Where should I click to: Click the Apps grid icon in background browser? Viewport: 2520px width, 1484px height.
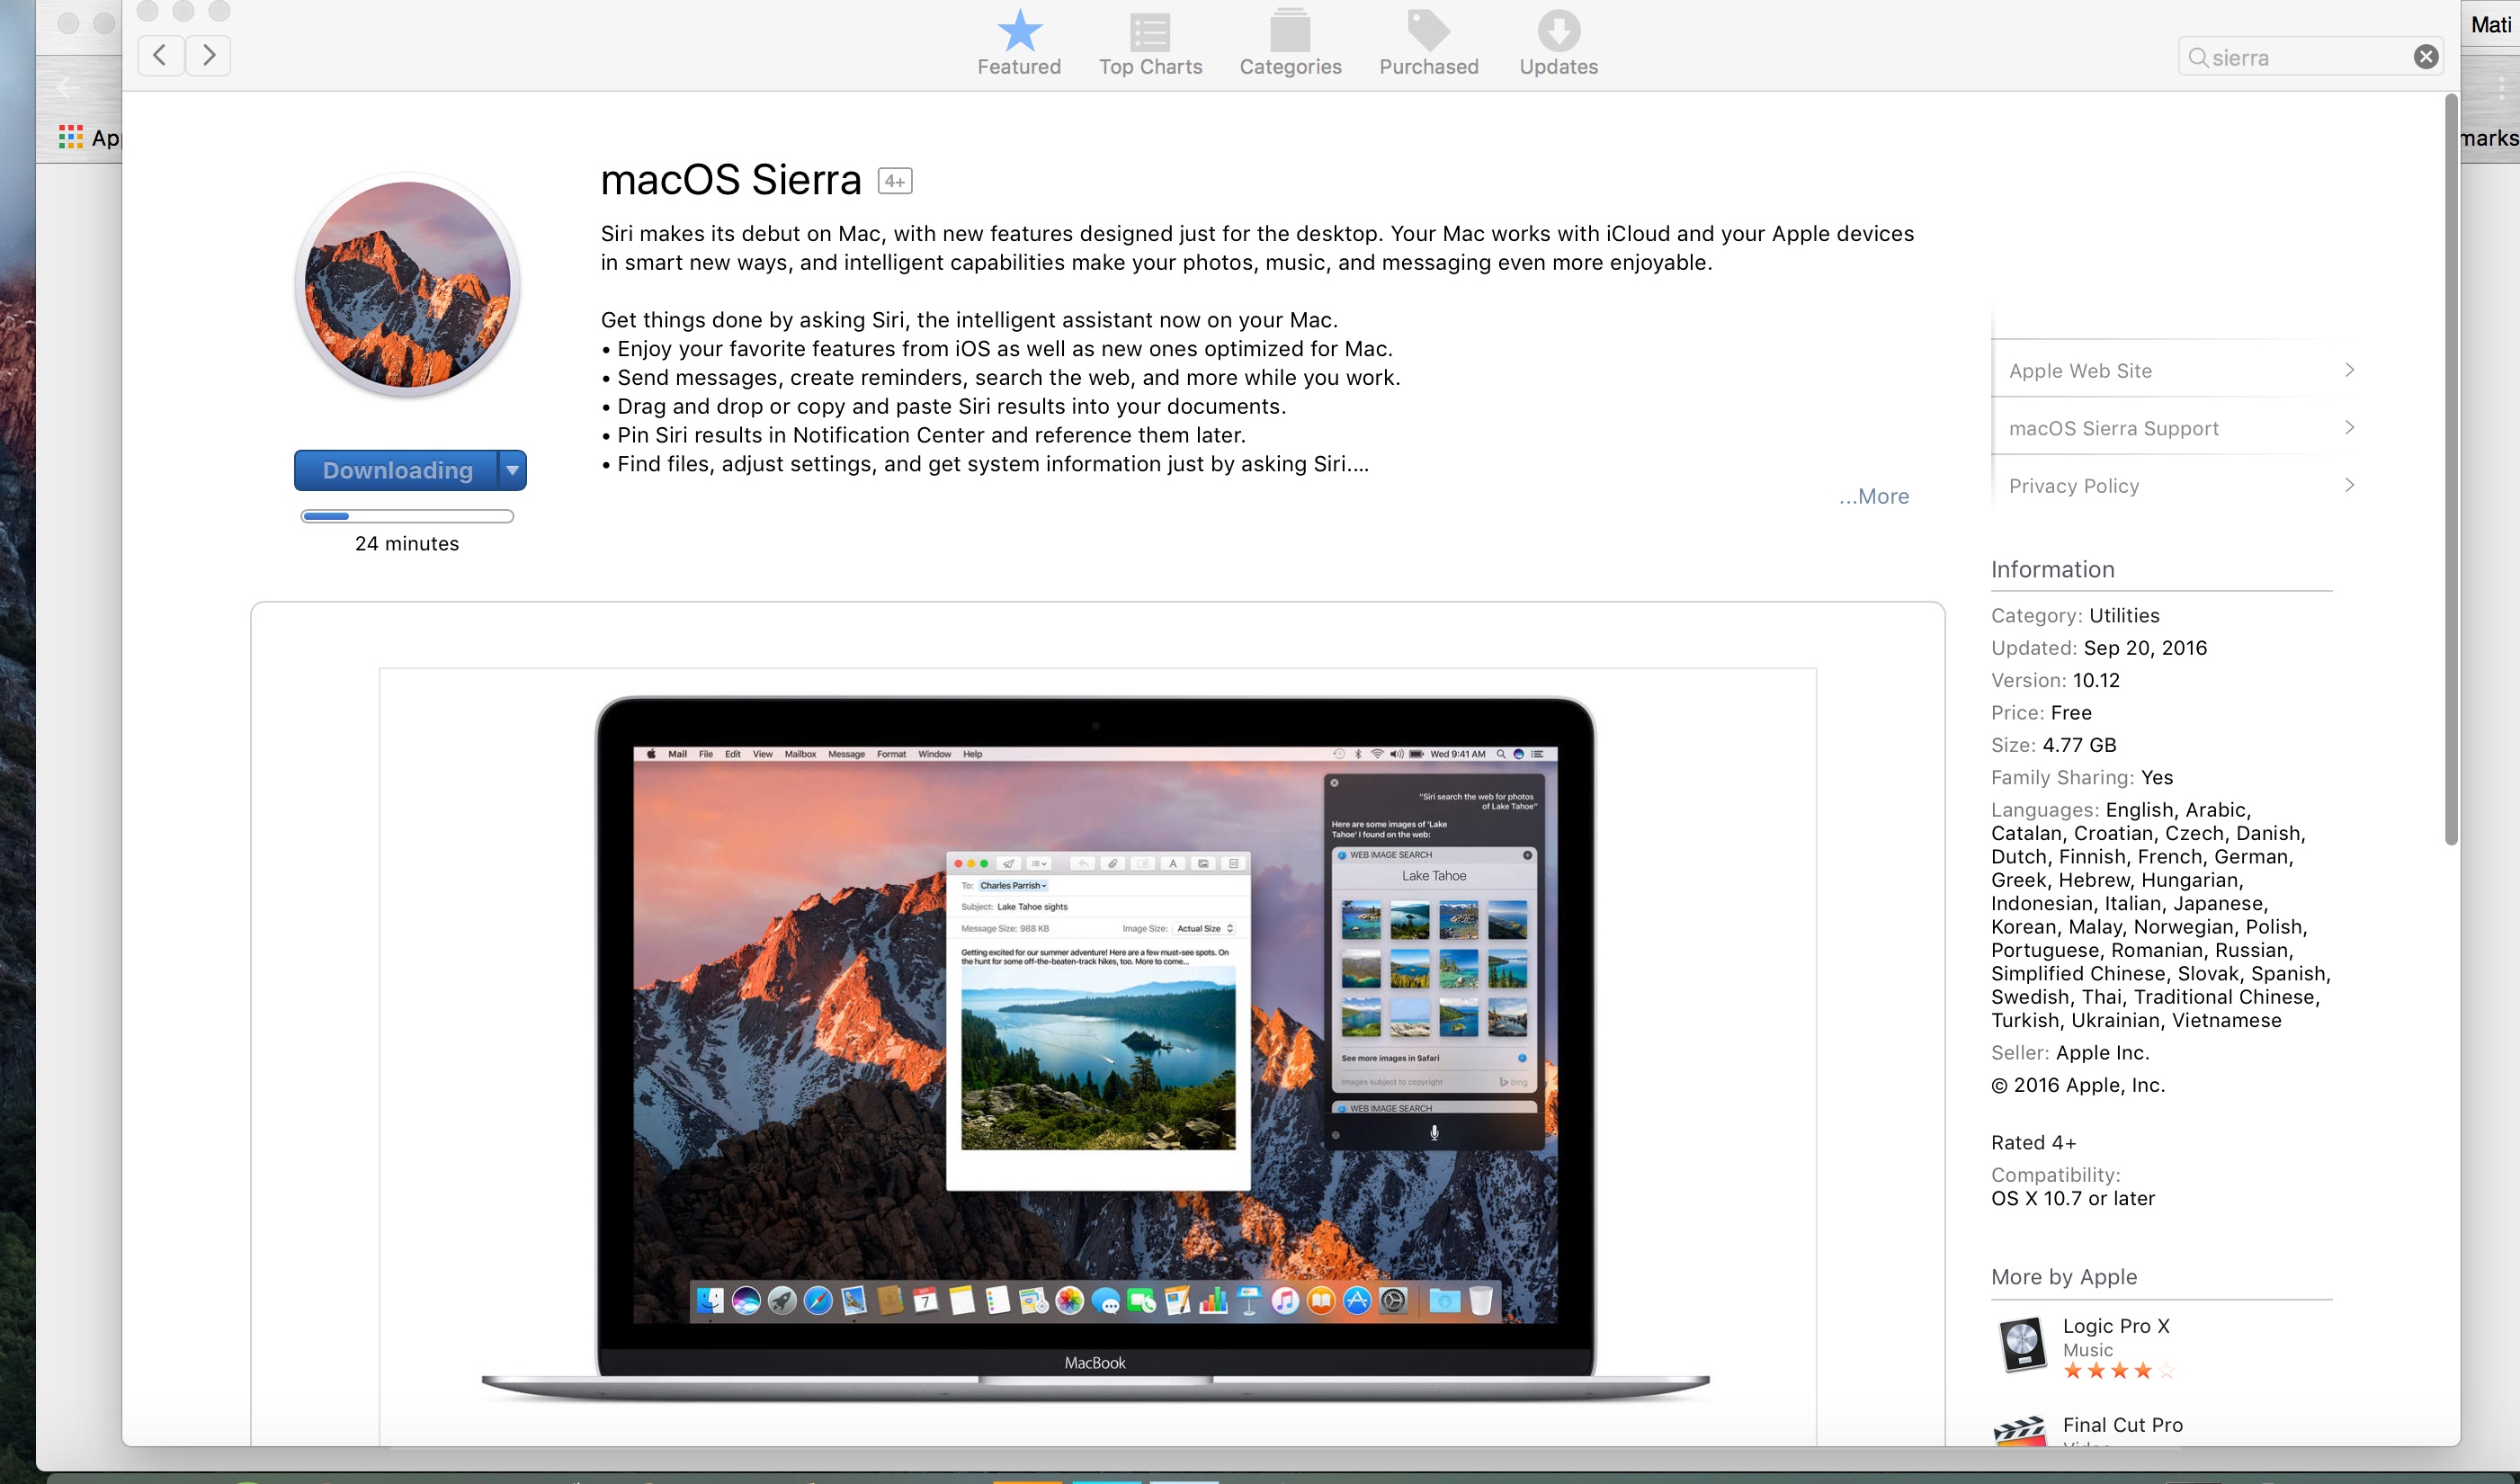(x=70, y=137)
